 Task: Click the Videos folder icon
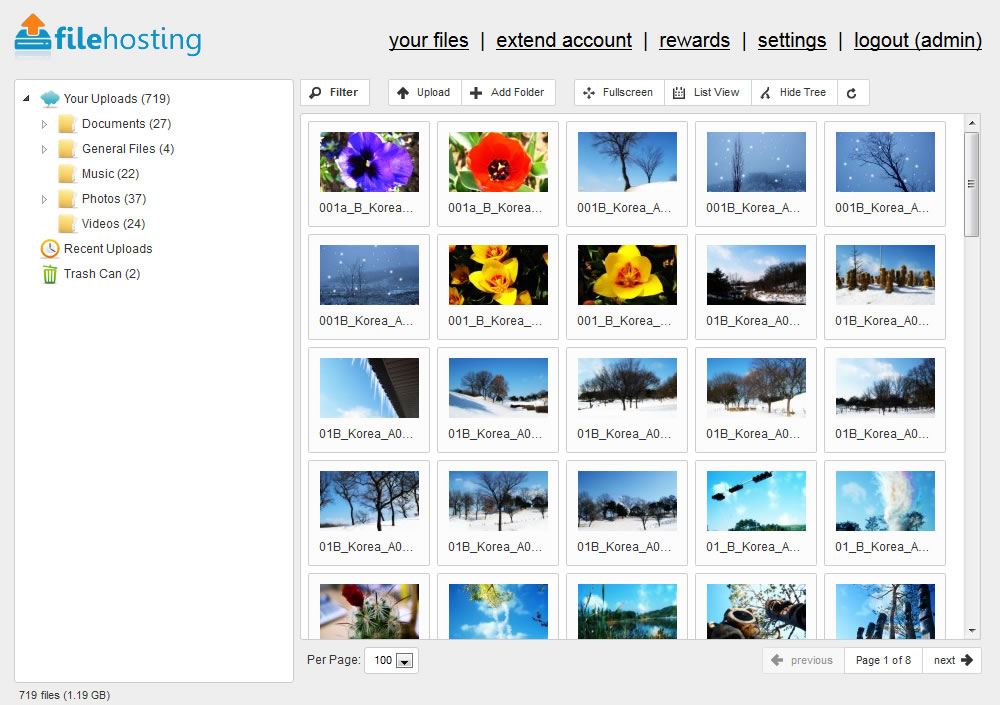tap(67, 223)
